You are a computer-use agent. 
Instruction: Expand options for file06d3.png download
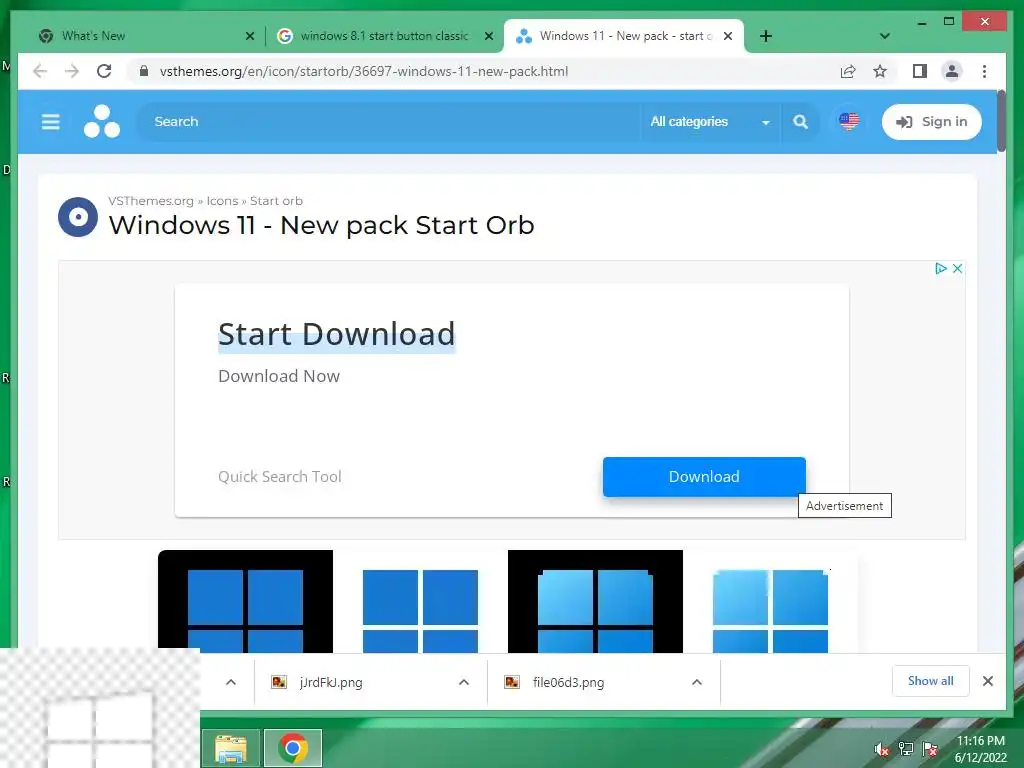pyautogui.click(x=697, y=682)
